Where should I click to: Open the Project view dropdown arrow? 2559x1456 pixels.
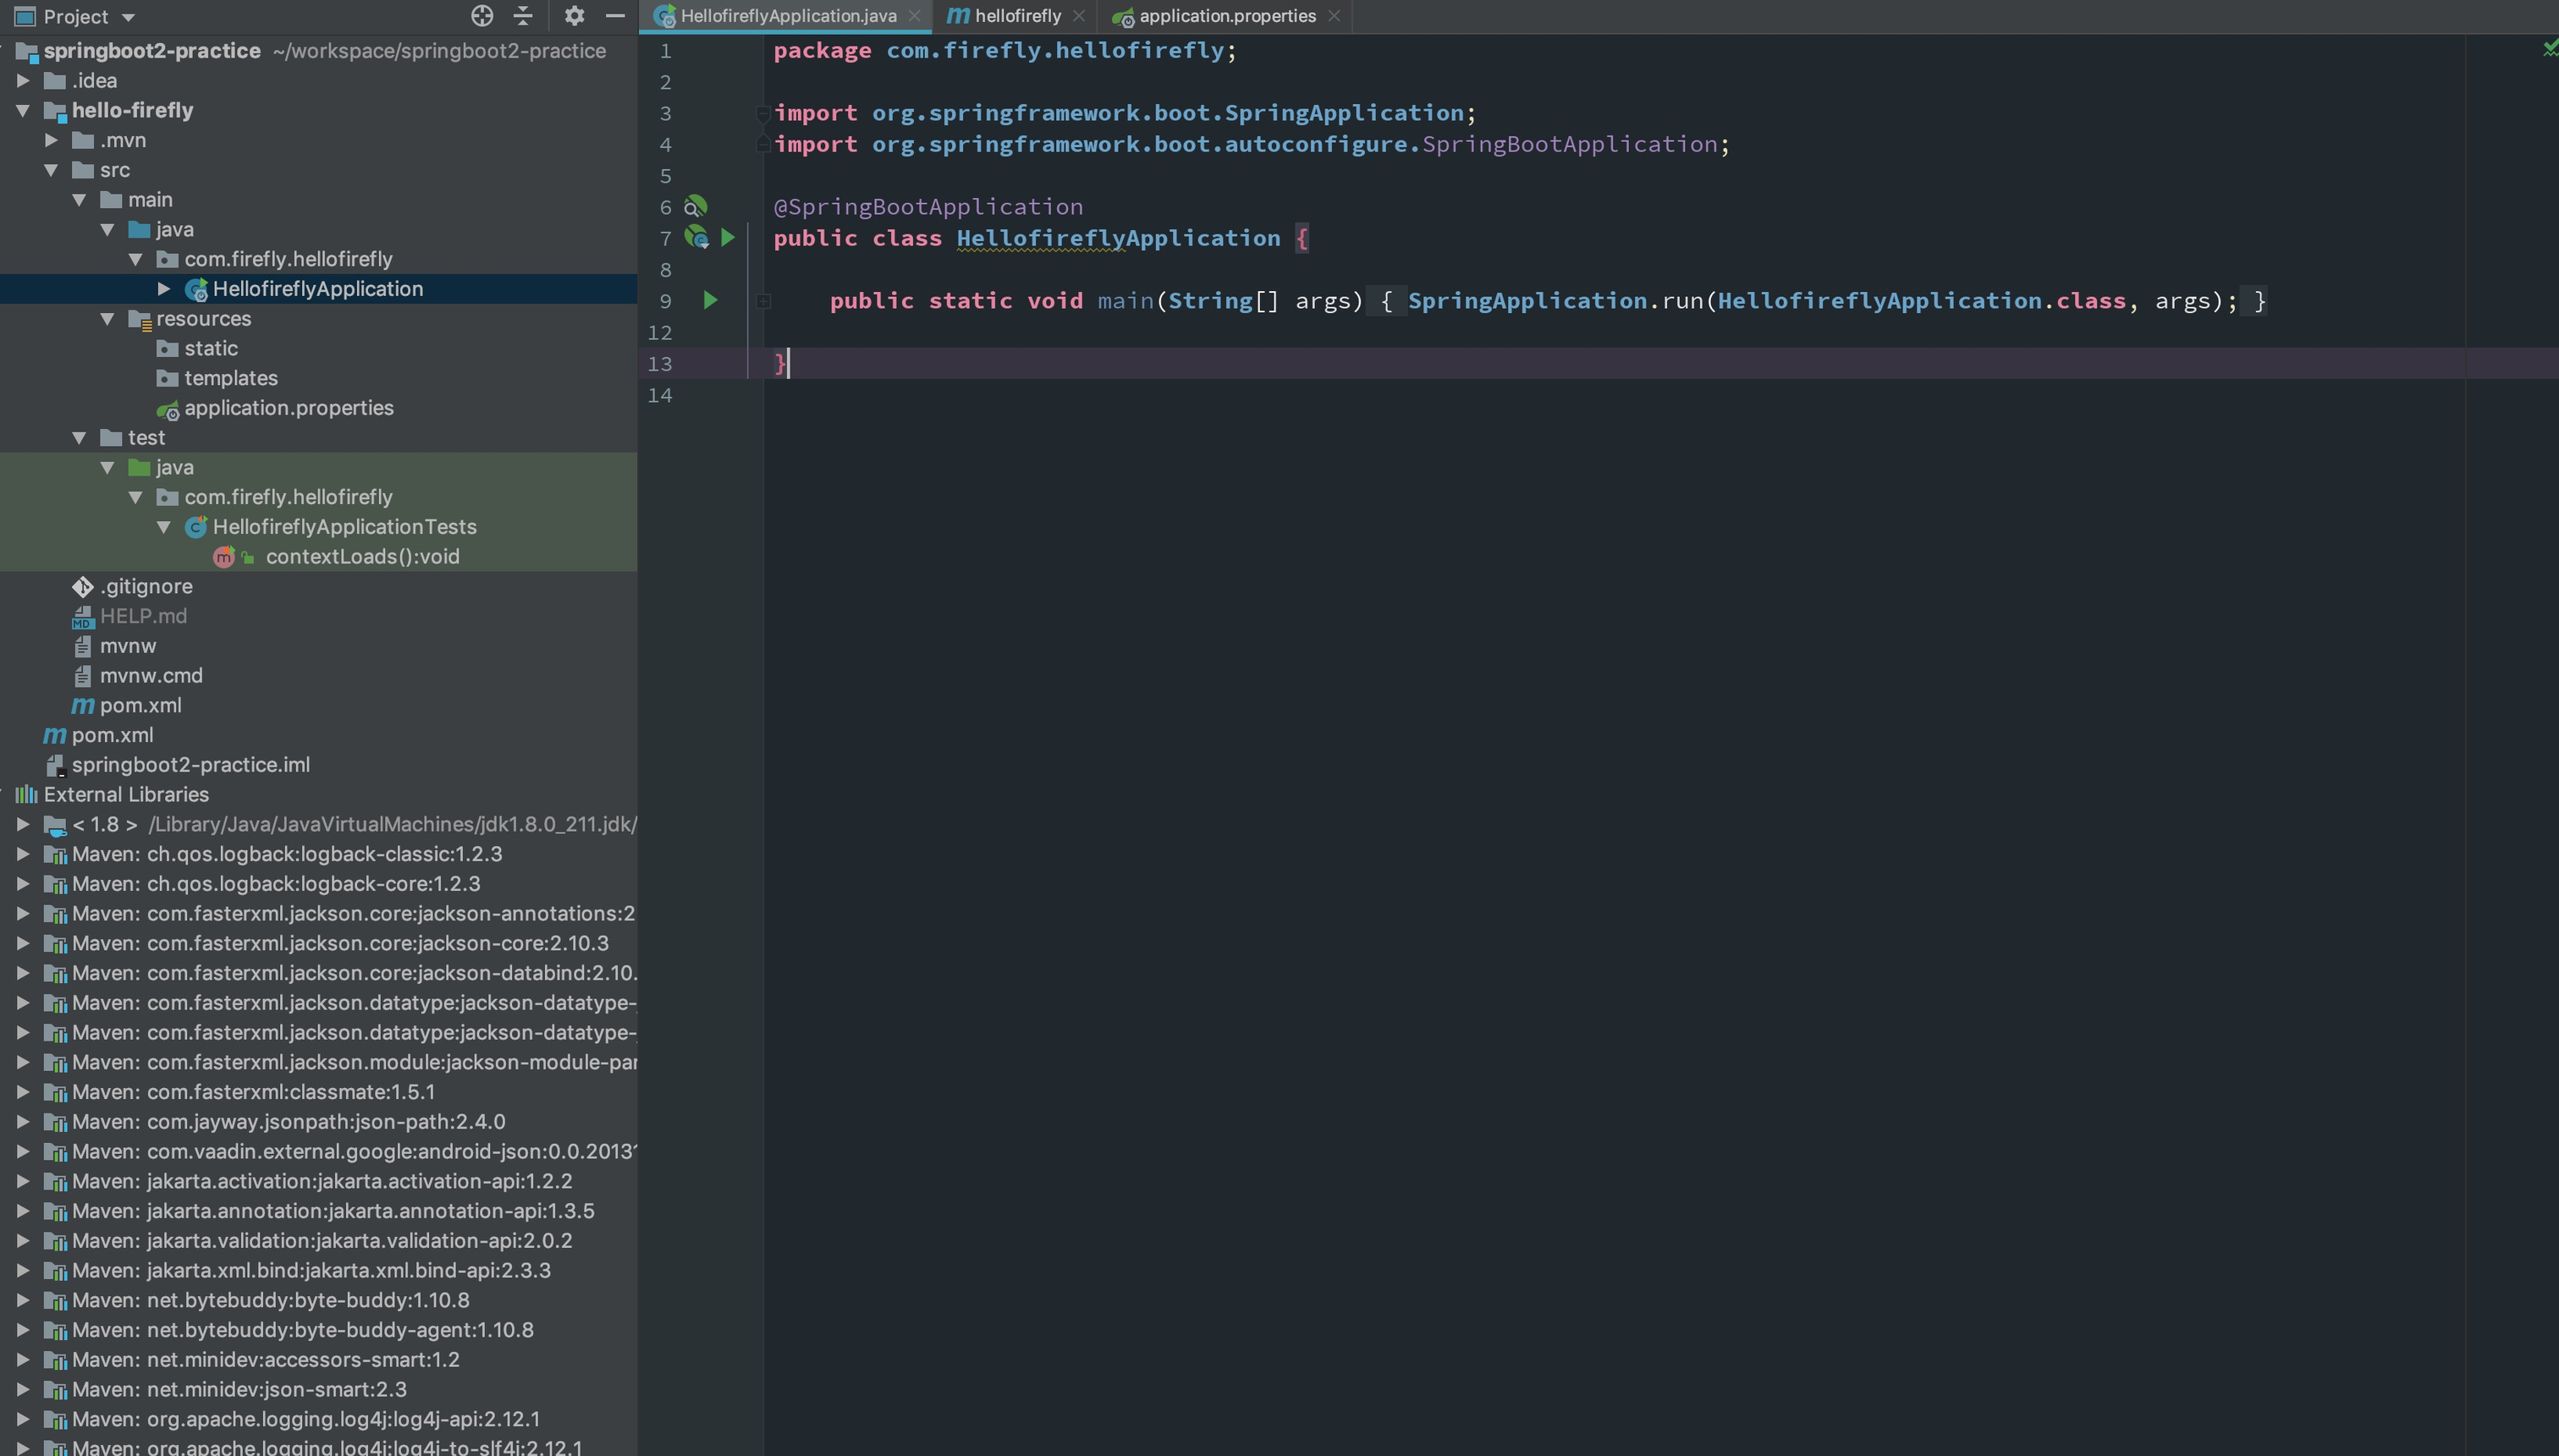coord(128,17)
